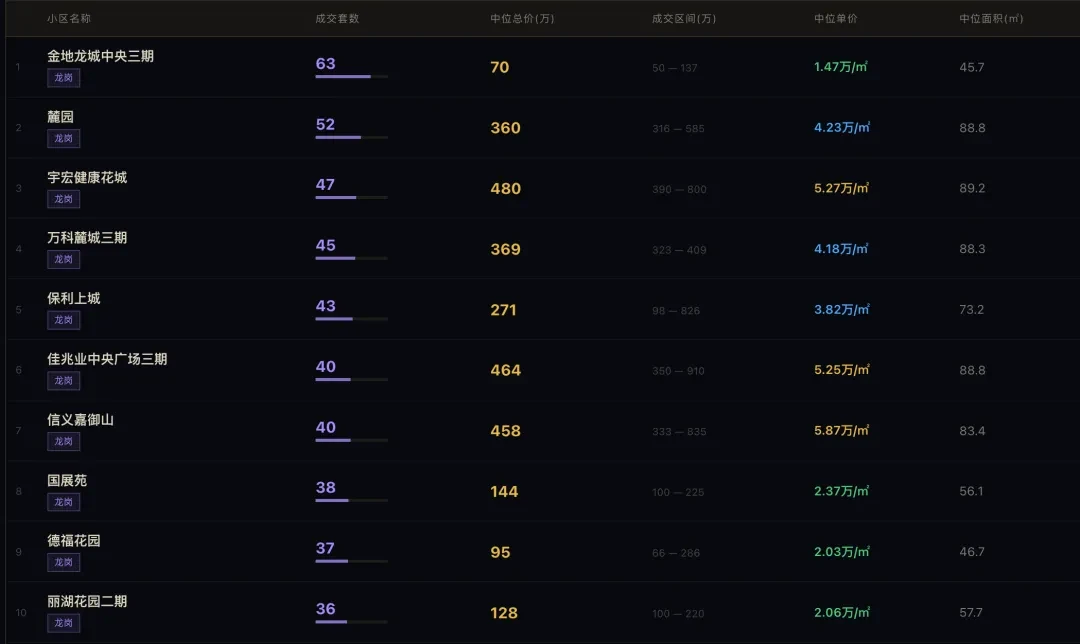Open the 金地龙城中央三期 community link
Image resolution: width=1080 pixels, height=644 pixels.
tap(100, 56)
